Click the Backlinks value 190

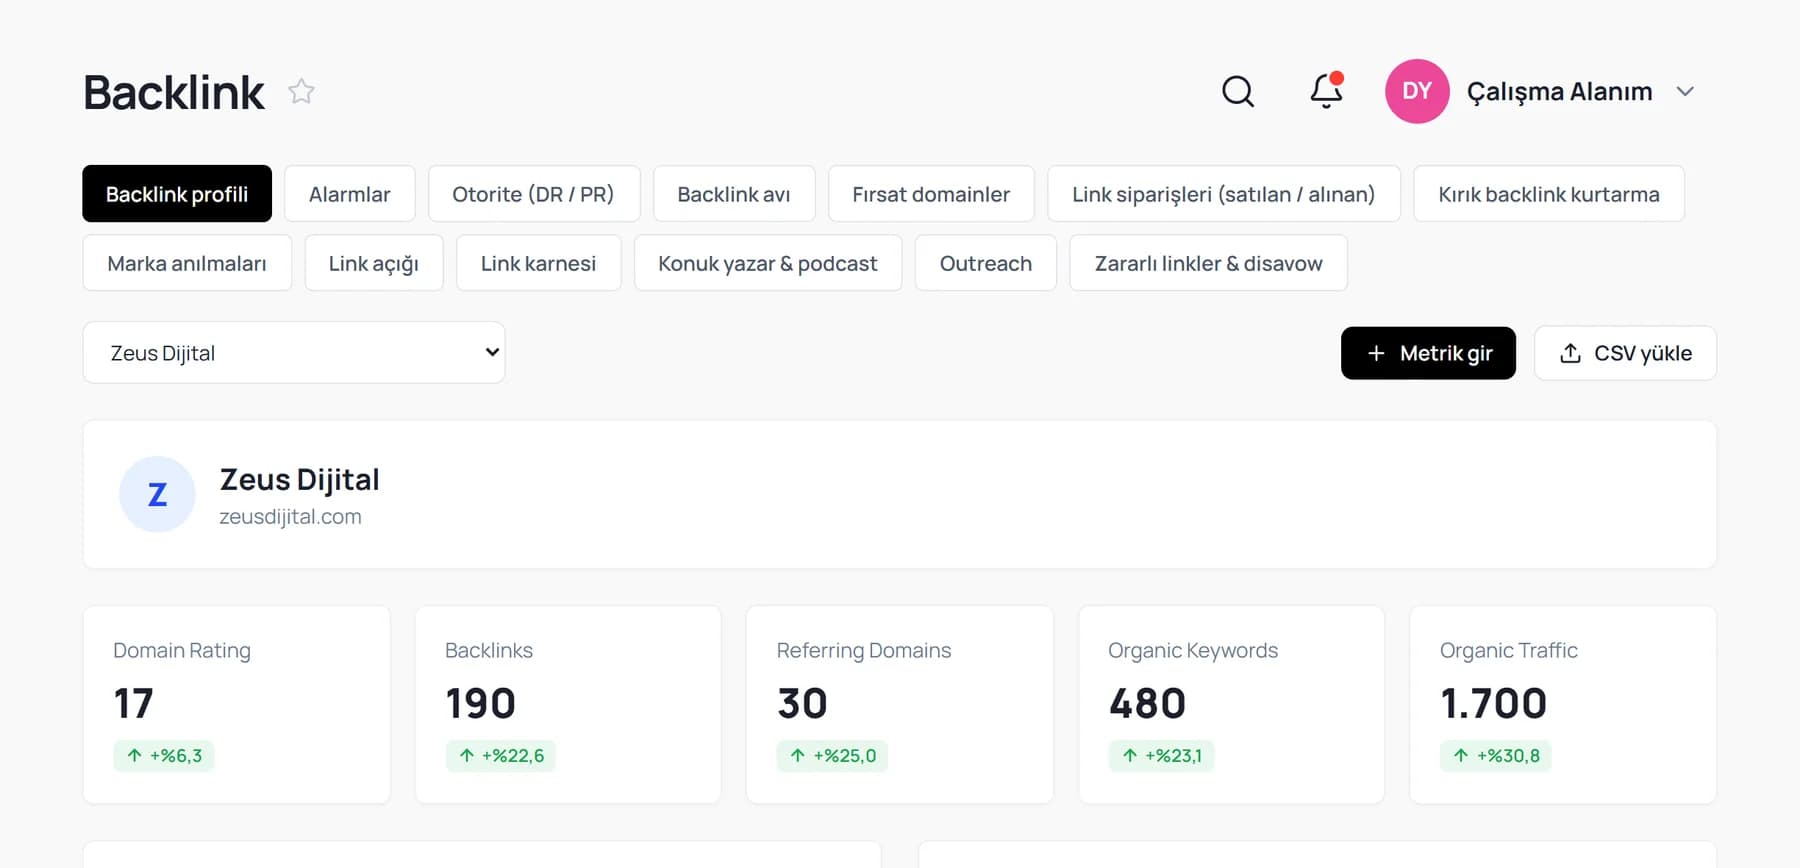[481, 703]
